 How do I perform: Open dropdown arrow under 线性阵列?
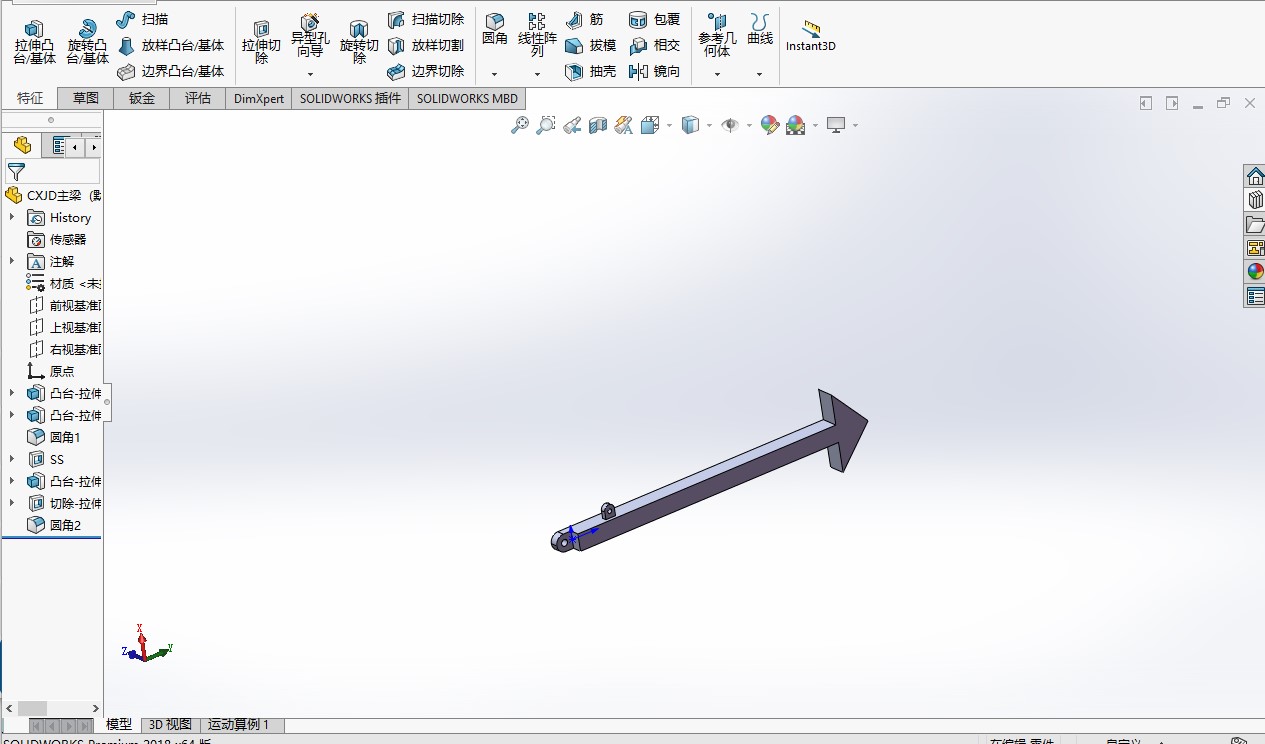(537, 74)
